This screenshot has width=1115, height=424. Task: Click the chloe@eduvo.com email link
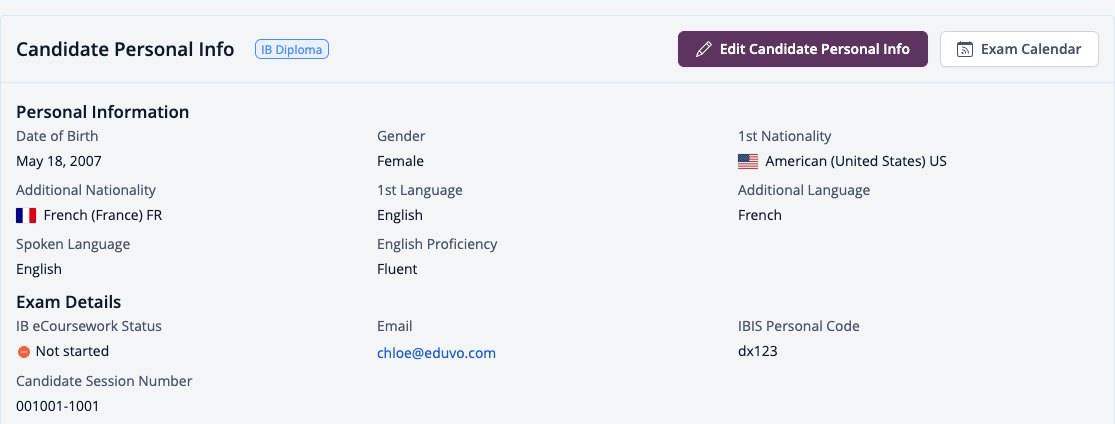[436, 353]
